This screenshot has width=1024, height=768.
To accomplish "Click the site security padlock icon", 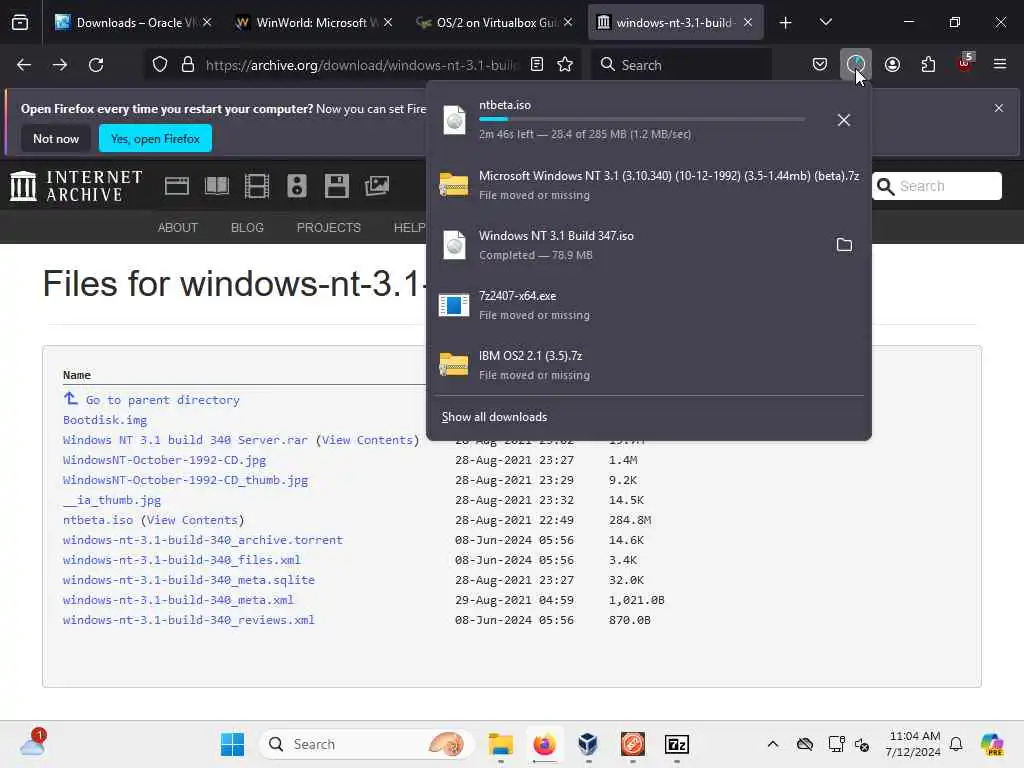I will pos(188,65).
